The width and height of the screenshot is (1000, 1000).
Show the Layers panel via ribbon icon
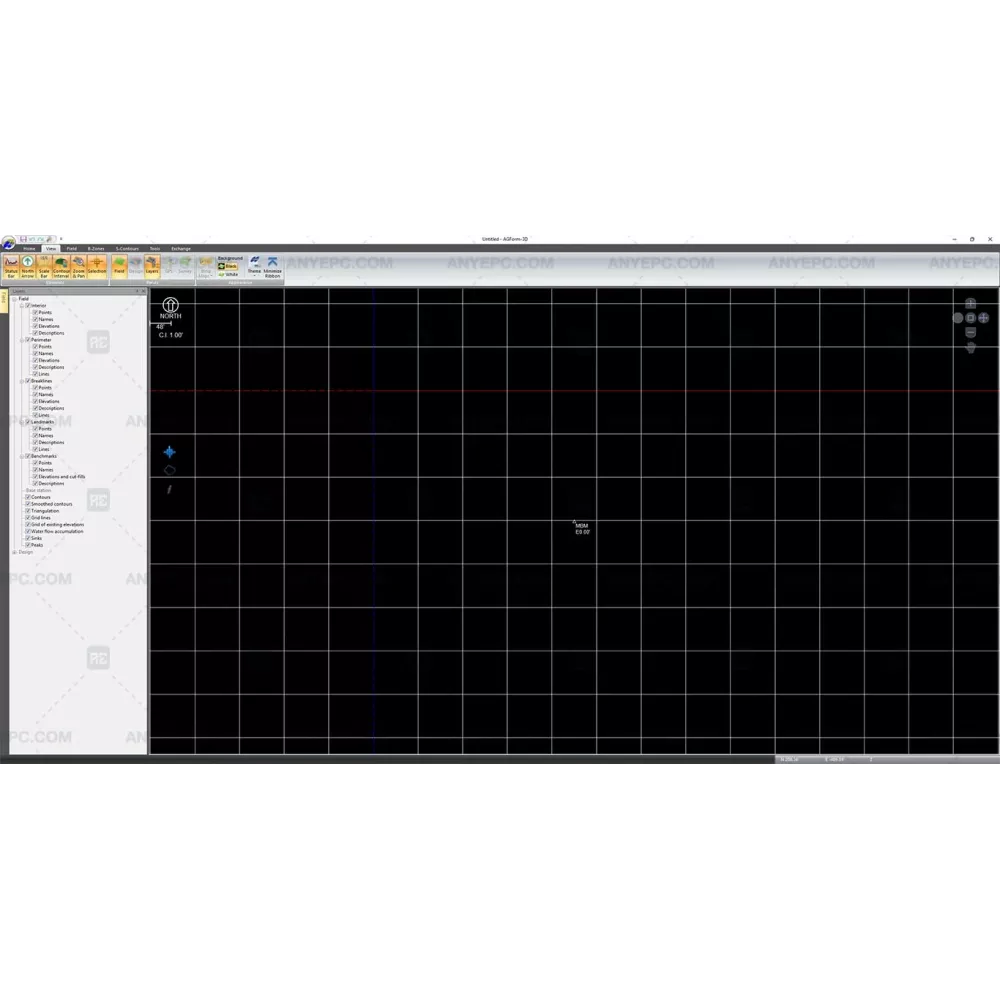pos(152,266)
